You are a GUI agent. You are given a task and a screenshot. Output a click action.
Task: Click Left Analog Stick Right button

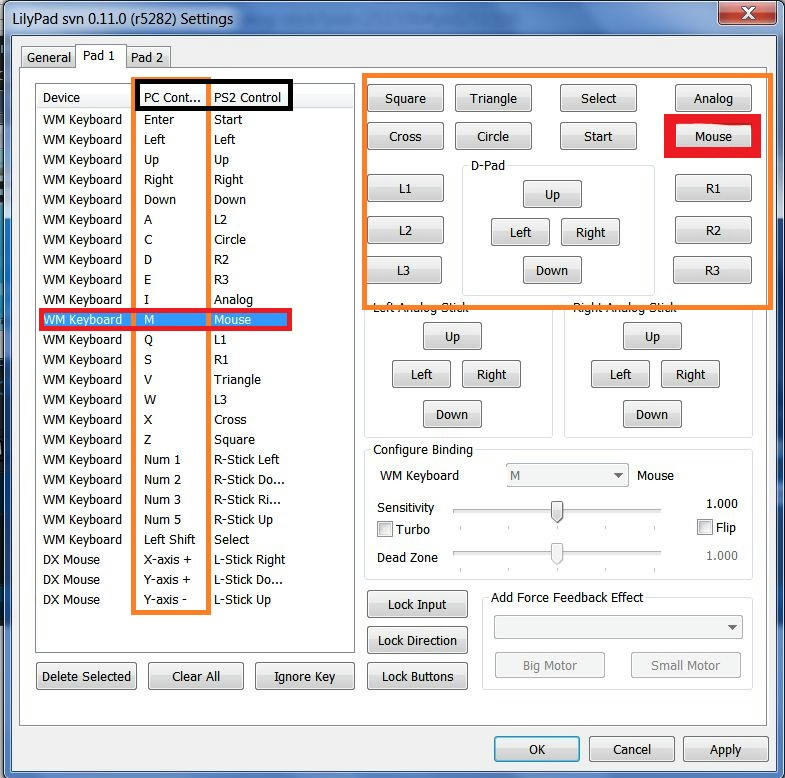(491, 374)
